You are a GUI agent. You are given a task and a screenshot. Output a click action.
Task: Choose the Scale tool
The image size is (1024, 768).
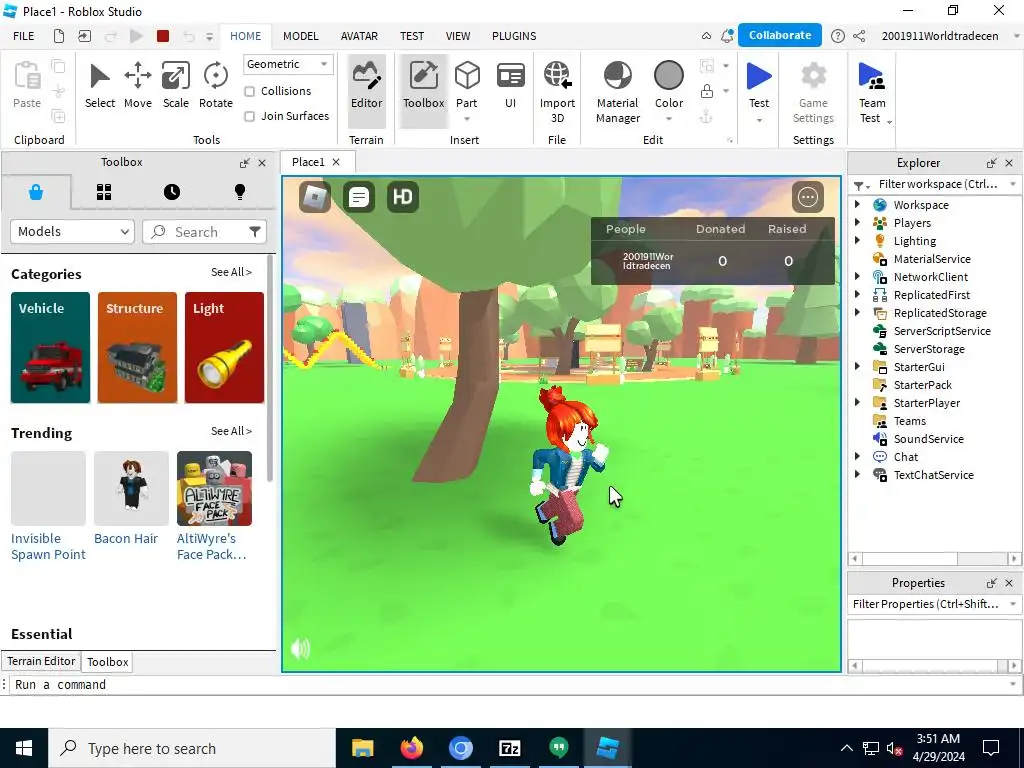point(176,85)
